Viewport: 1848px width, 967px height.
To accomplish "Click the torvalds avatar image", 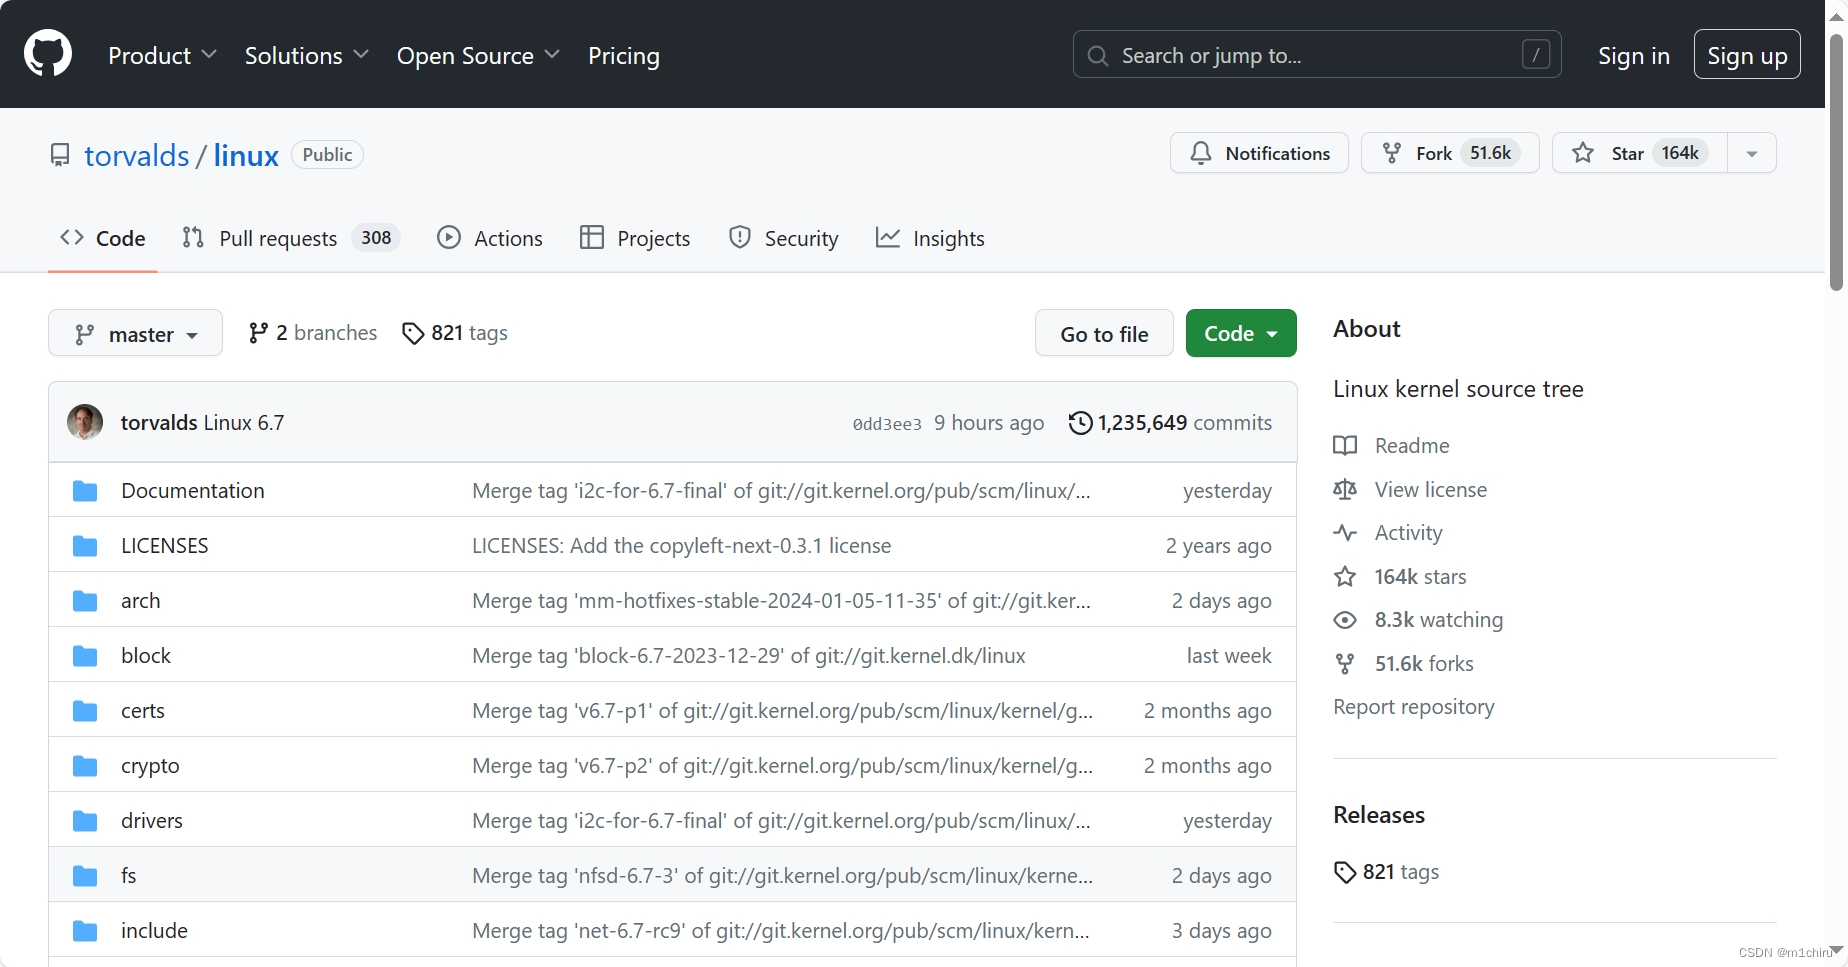I will (x=85, y=422).
